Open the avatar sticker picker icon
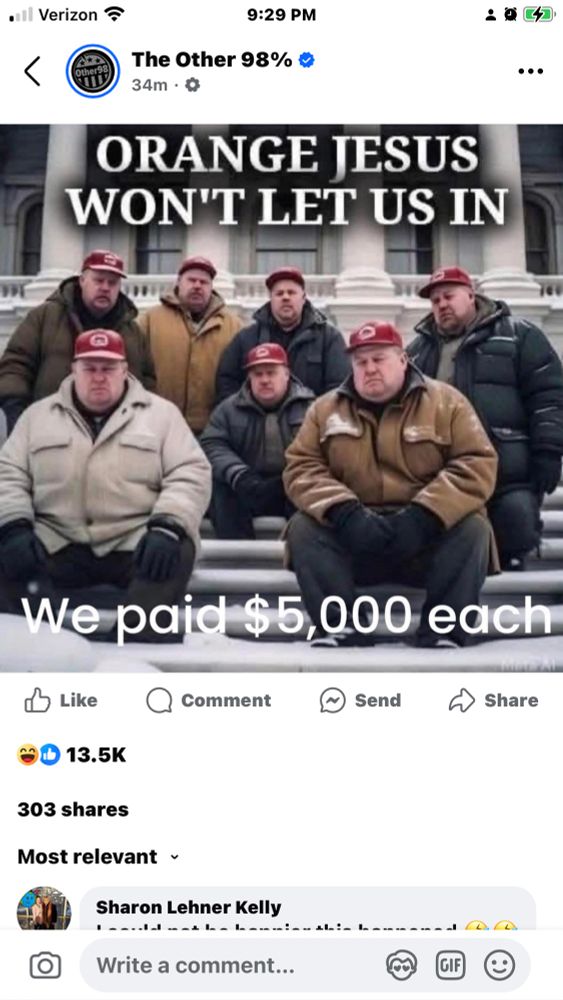Image resolution: width=563 pixels, height=1000 pixels. pos(402,966)
